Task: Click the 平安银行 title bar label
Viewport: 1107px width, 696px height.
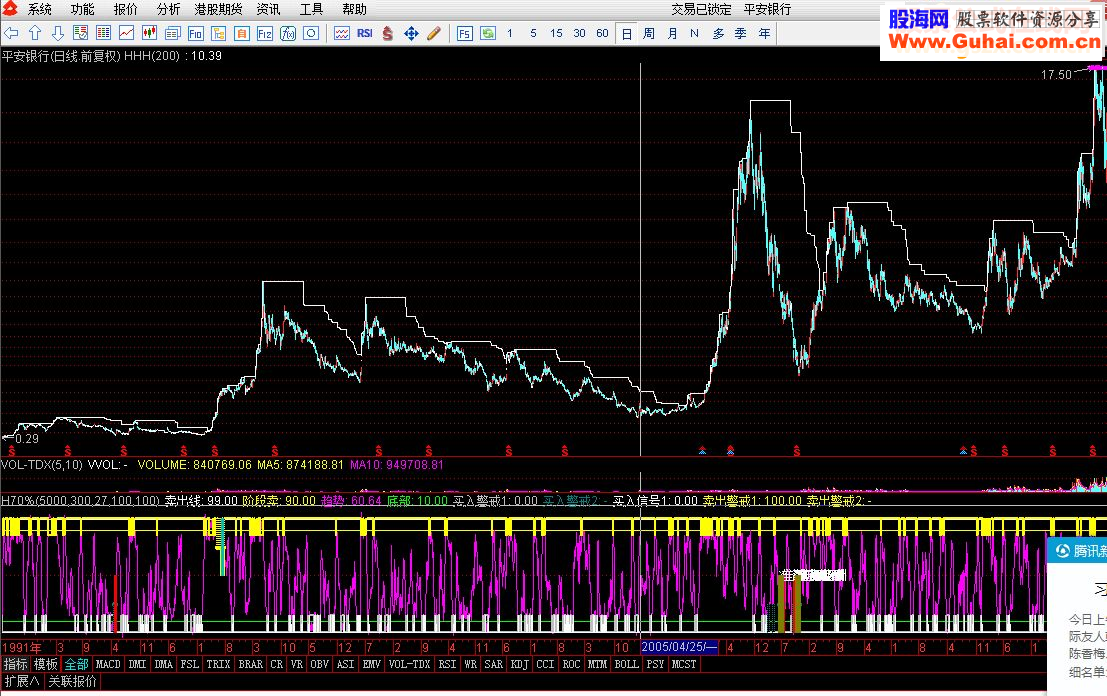Action: (x=767, y=9)
